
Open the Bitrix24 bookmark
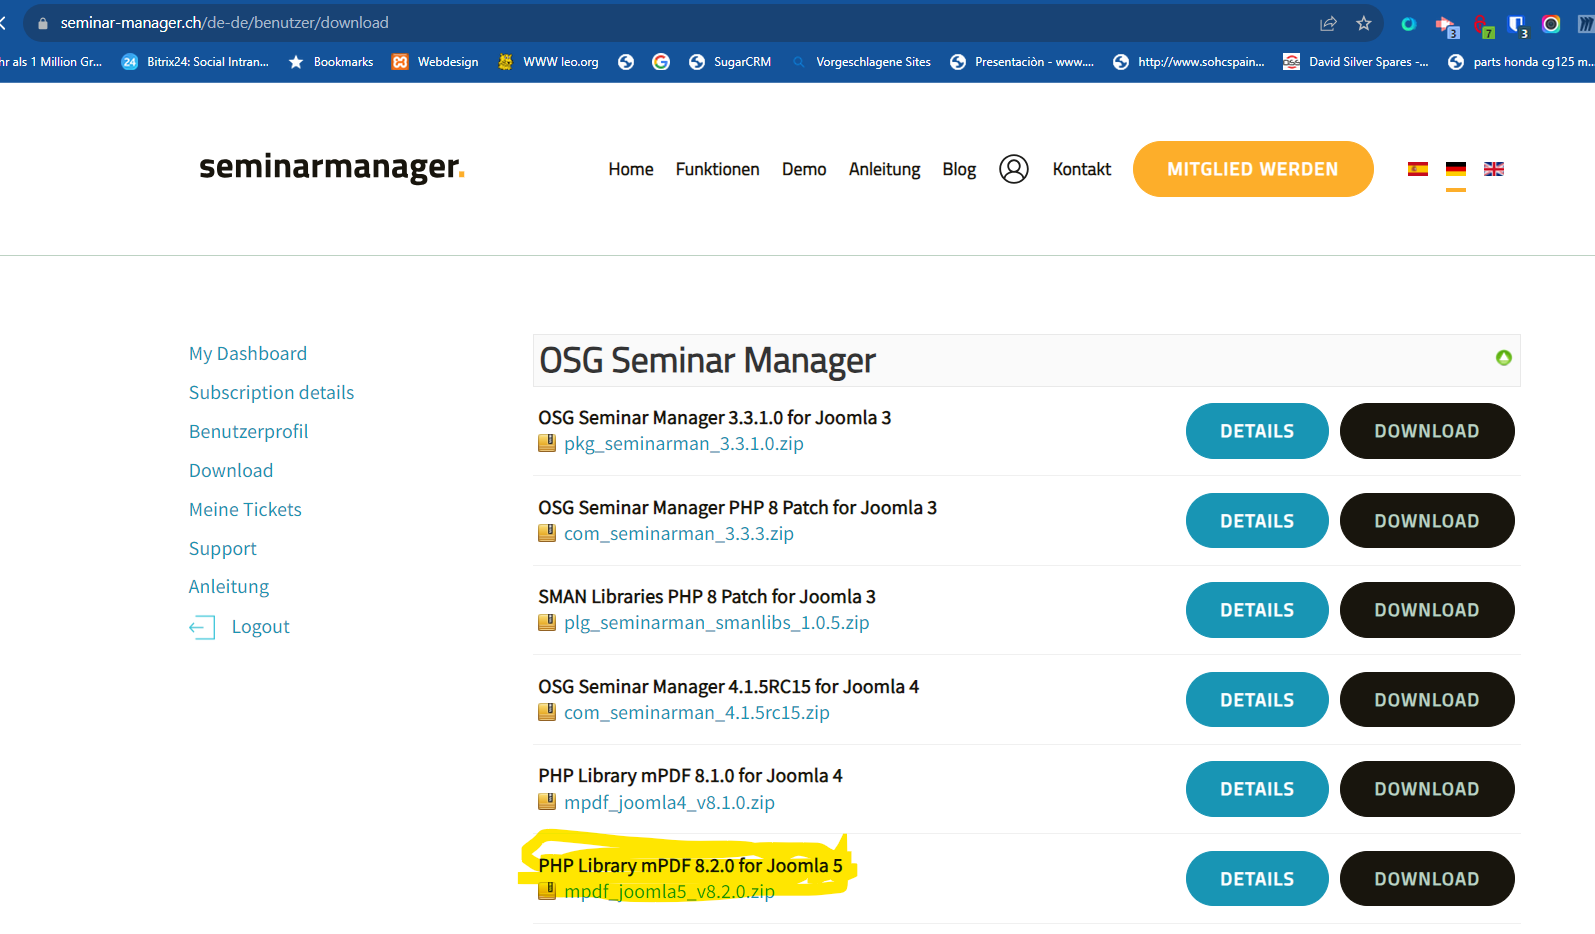[x=195, y=62]
